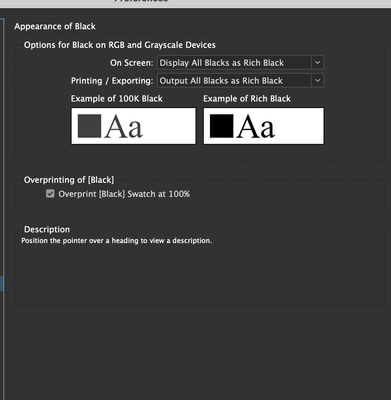Click the Aa sample in Rich Black preview

pyautogui.click(x=256, y=126)
